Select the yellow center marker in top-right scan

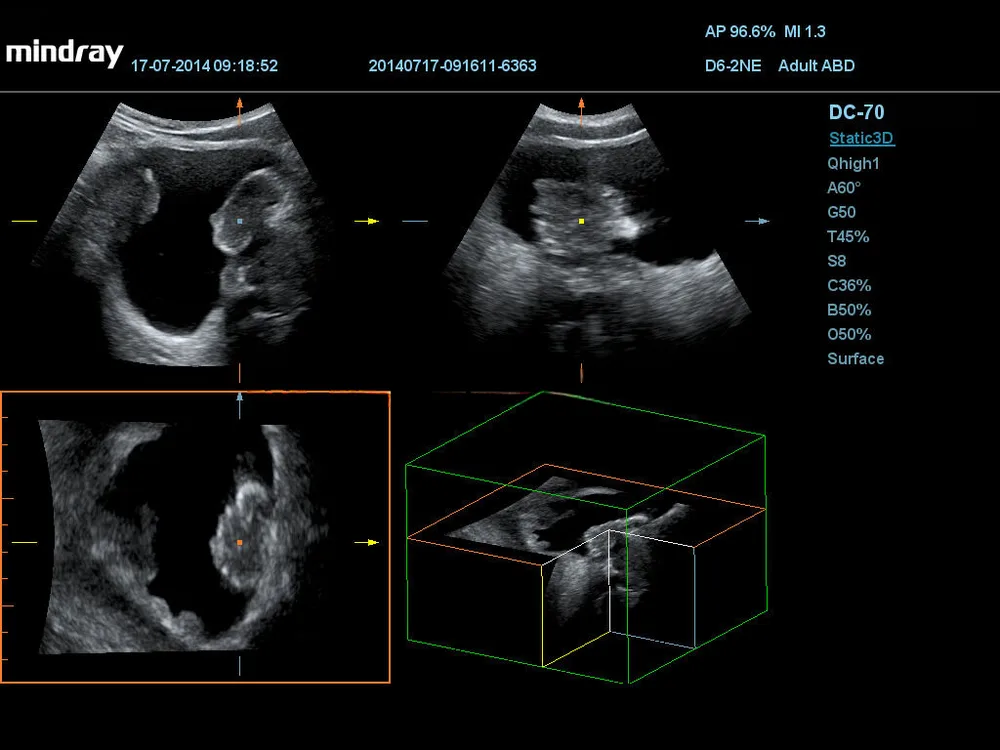pyautogui.click(x=582, y=221)
